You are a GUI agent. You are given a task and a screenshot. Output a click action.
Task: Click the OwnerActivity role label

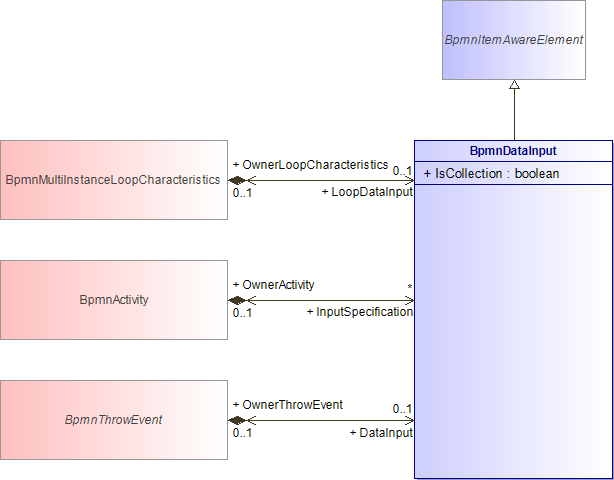[273, 285]
